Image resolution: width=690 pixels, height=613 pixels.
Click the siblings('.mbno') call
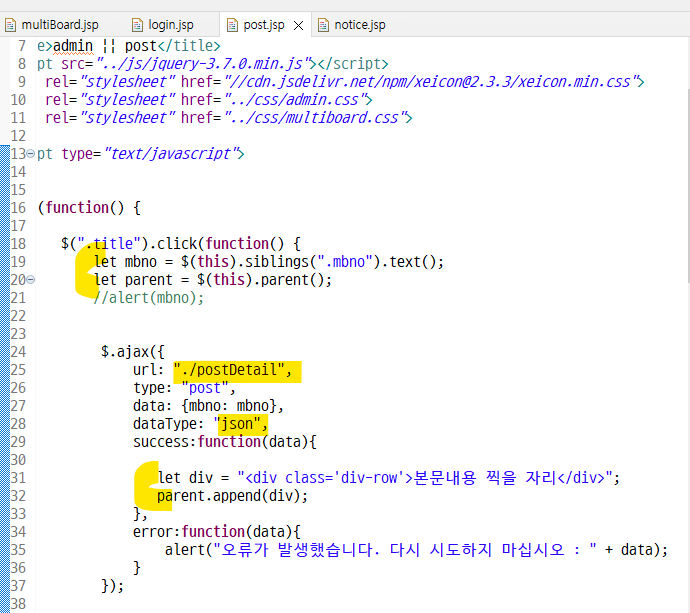coord(312,262)
